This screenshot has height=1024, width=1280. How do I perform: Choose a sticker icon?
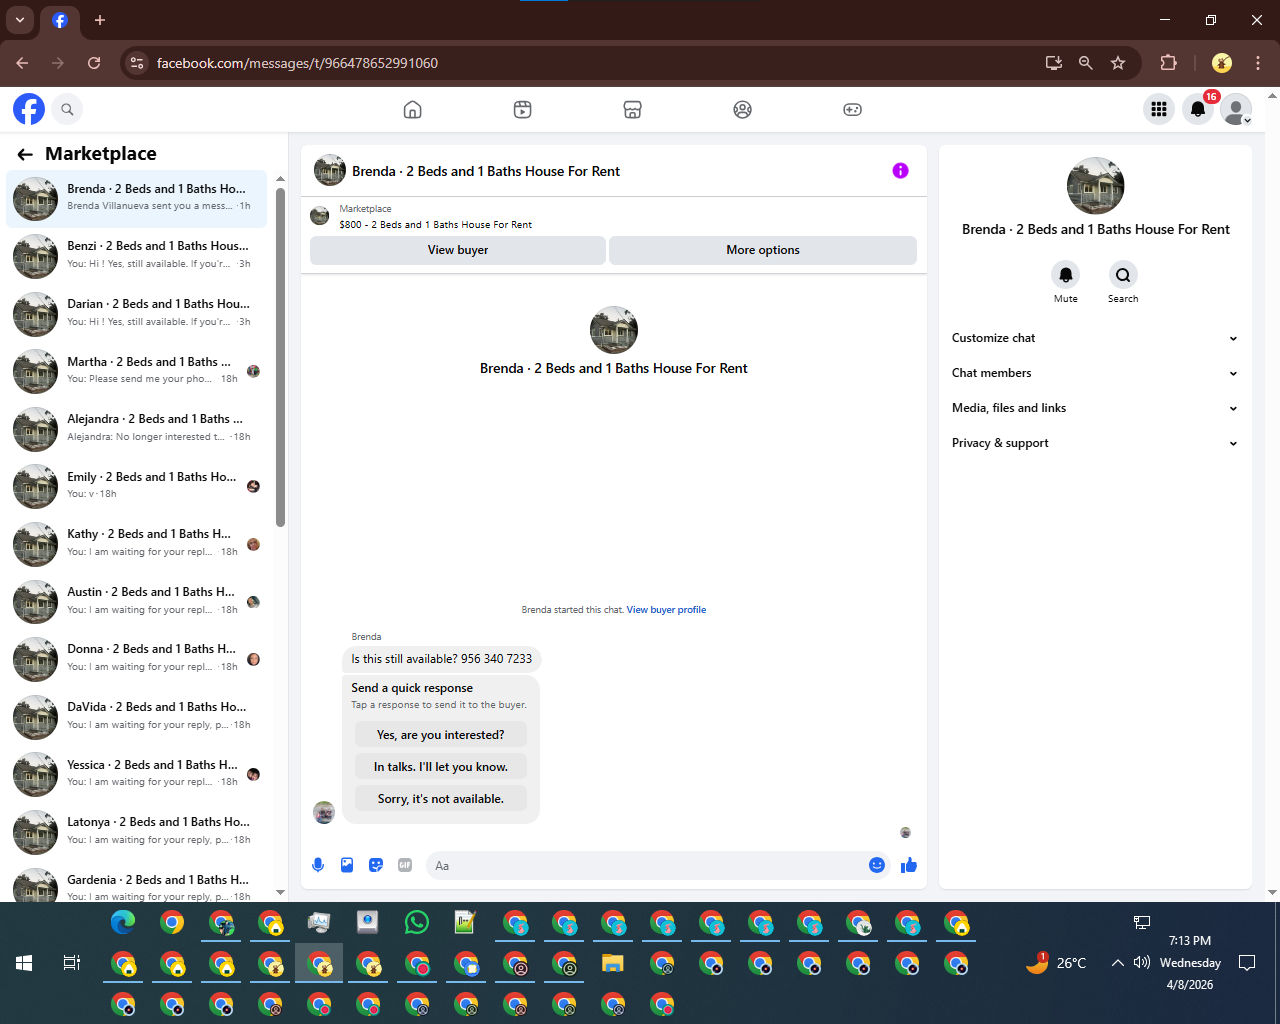[376, 865]
